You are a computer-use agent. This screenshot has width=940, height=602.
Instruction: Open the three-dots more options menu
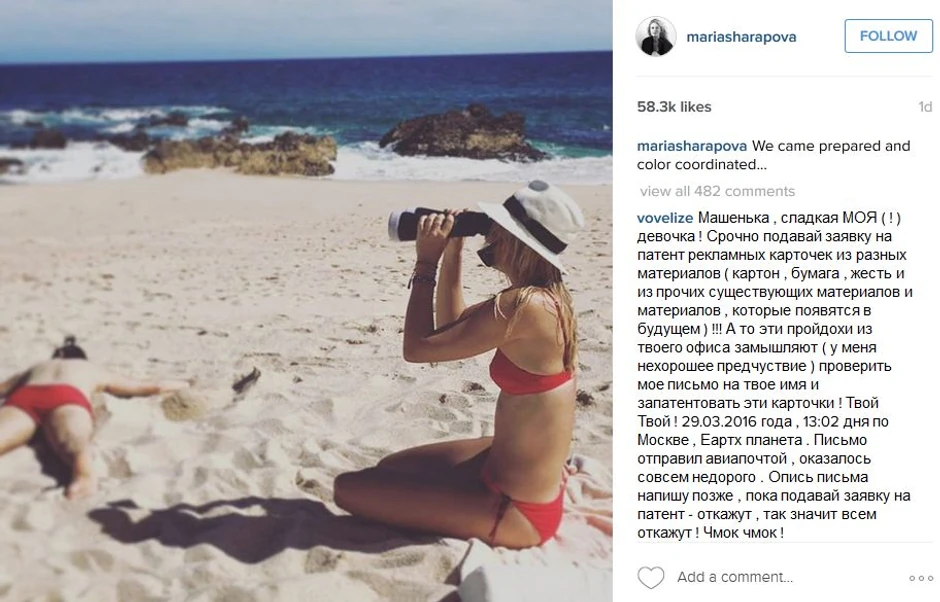tap(921, 578)
